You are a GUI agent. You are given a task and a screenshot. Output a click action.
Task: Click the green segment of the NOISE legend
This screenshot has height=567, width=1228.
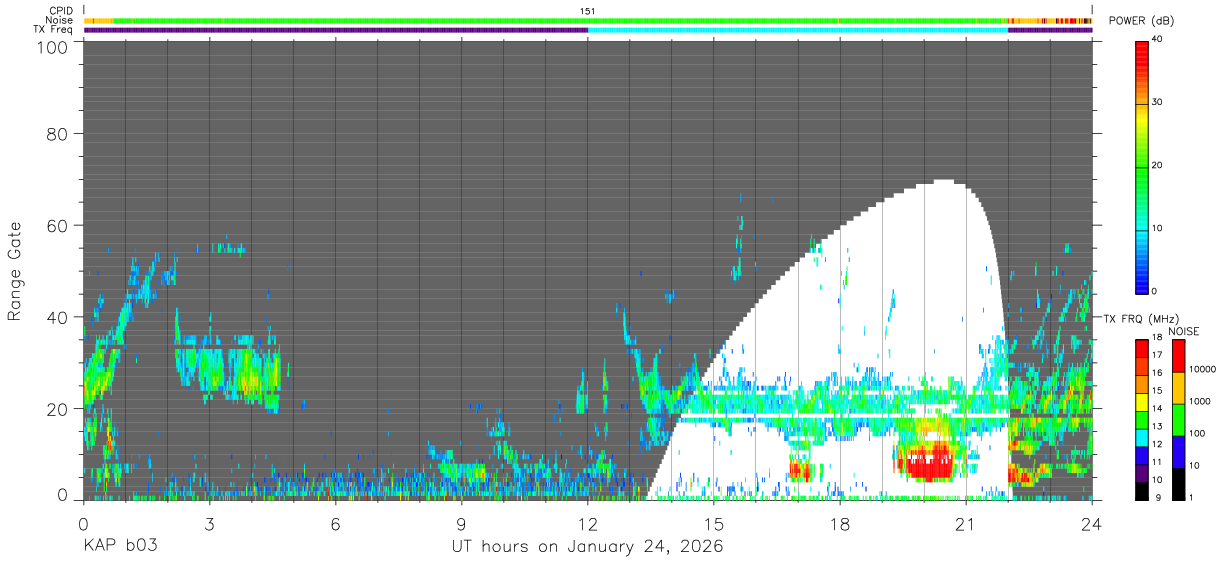coord(1178,419)
